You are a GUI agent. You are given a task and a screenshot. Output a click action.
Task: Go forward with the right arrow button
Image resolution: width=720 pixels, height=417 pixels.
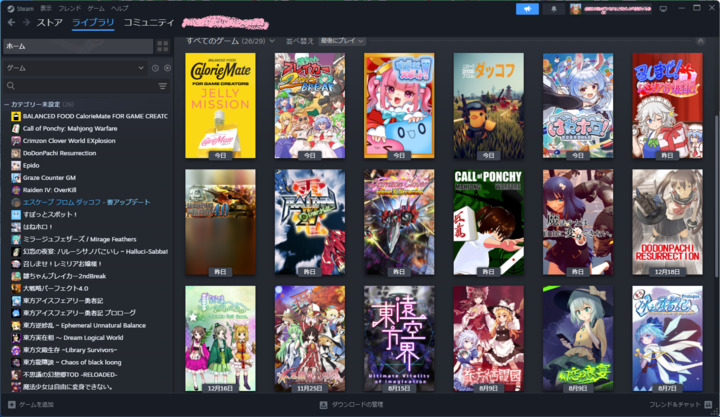point(26,23)
